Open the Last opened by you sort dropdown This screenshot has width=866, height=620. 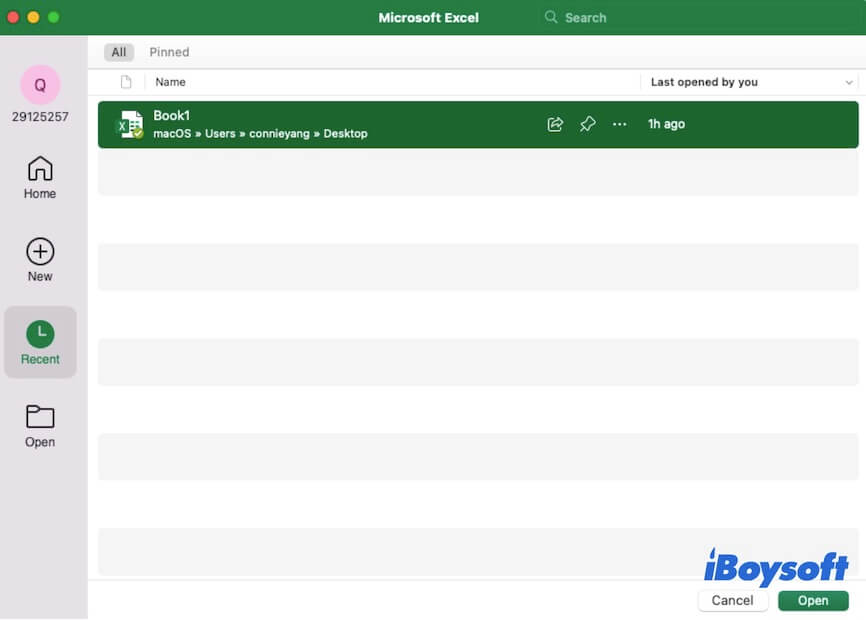click(x=703, y=81)
